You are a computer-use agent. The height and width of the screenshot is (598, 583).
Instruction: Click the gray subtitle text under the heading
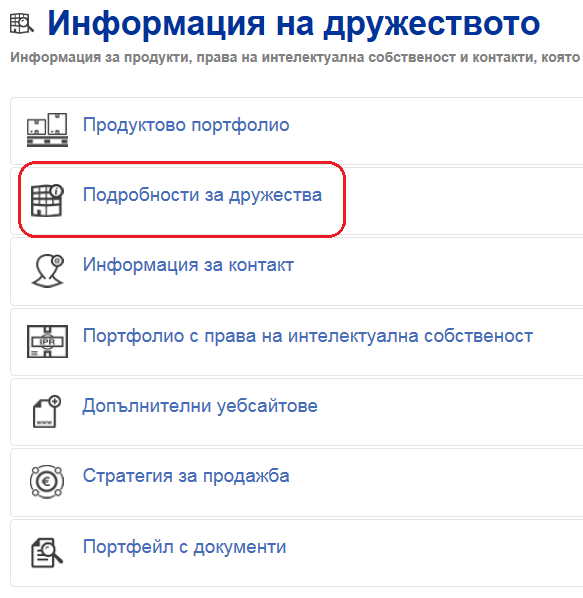pos(295,57)
